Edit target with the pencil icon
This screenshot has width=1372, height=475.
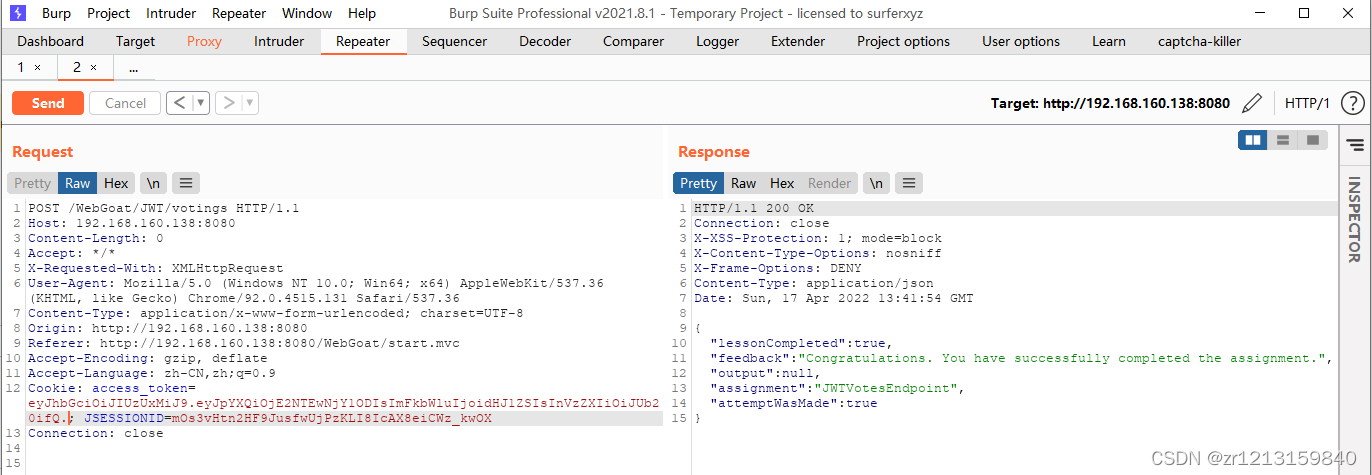pos(1251,103)
